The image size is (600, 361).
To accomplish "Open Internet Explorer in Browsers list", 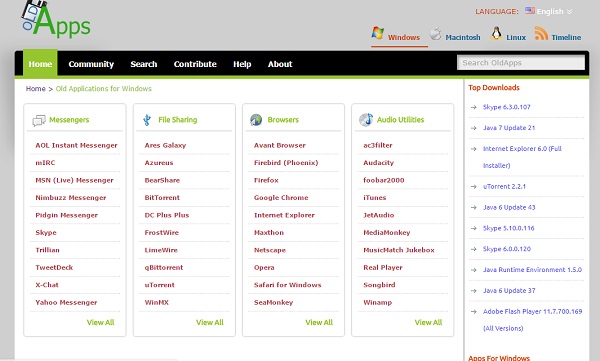I will tap(284, 215).
